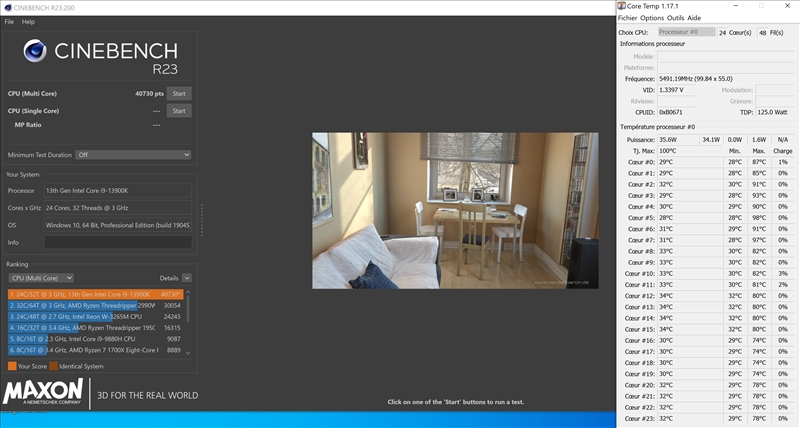The height and width of the screenshot is (428, 800).
Task: Click the CPUID value 0xB0671
Action: [677, 112]
